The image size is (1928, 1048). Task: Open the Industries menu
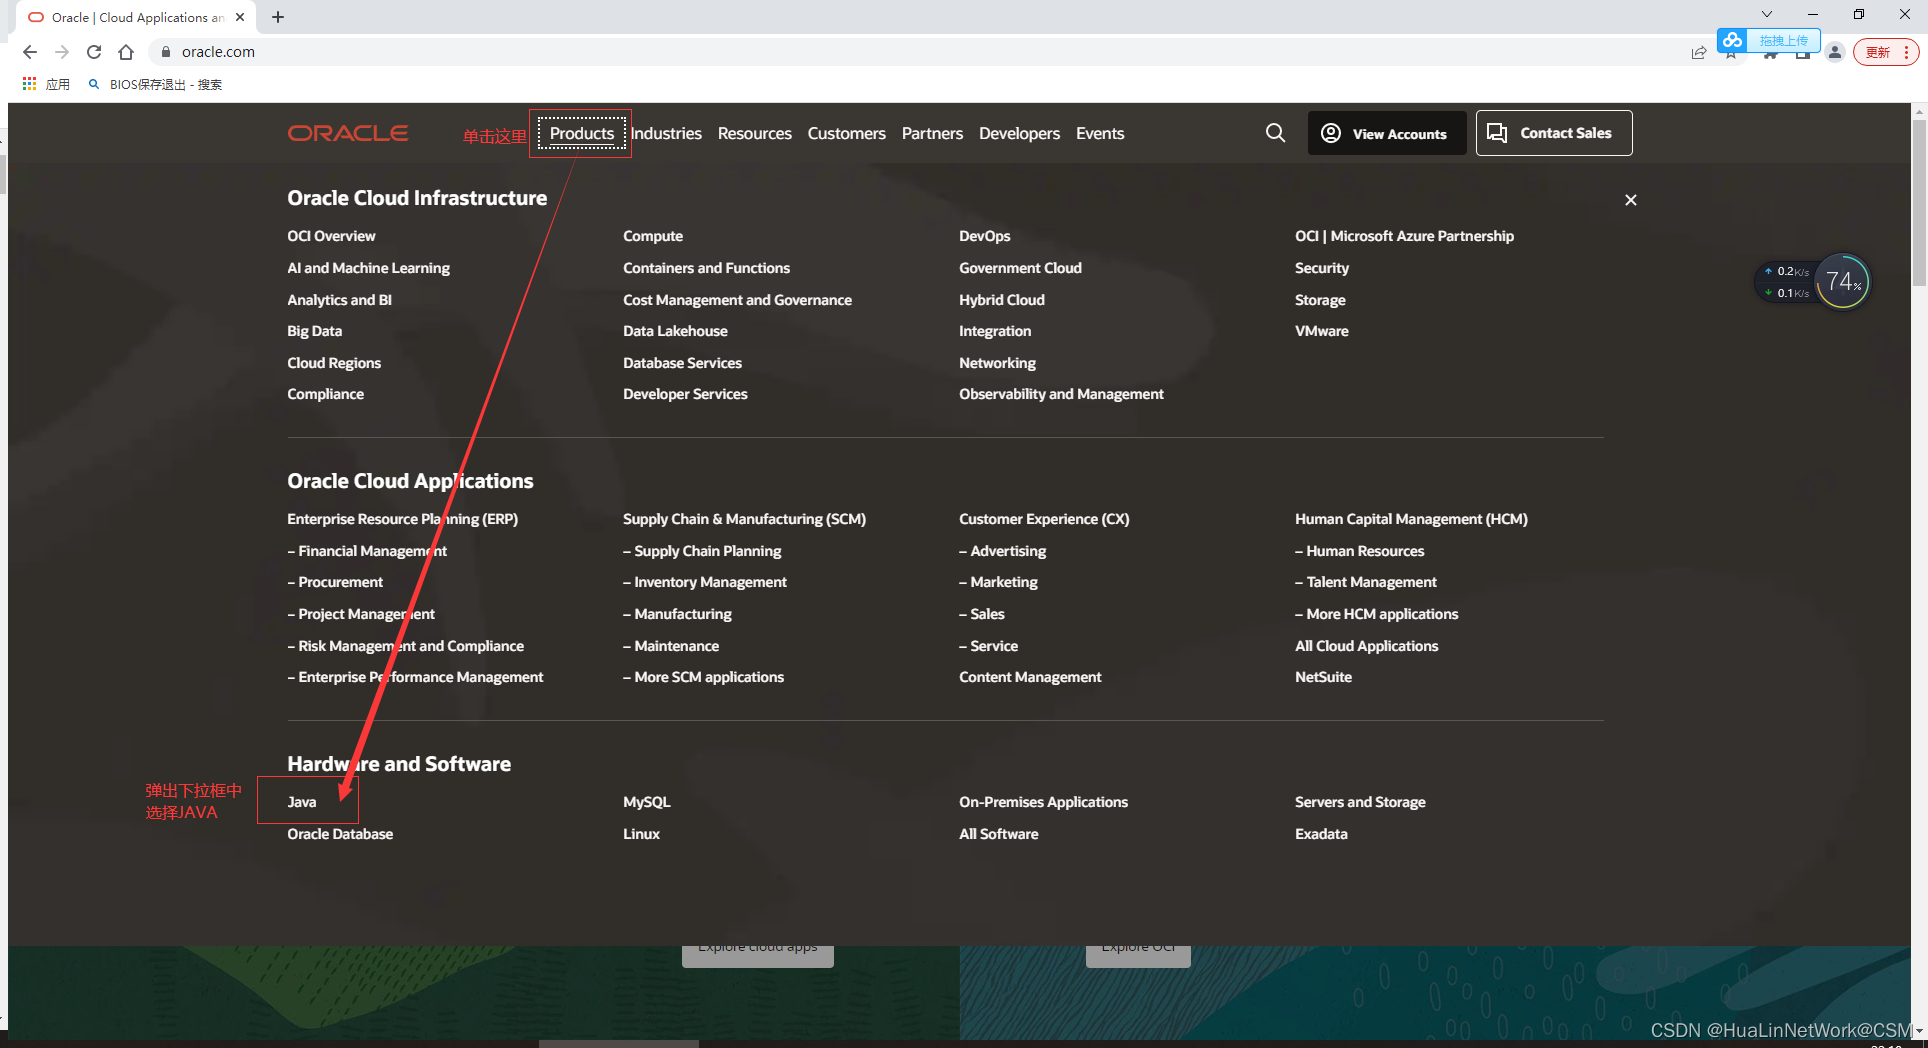666,133
